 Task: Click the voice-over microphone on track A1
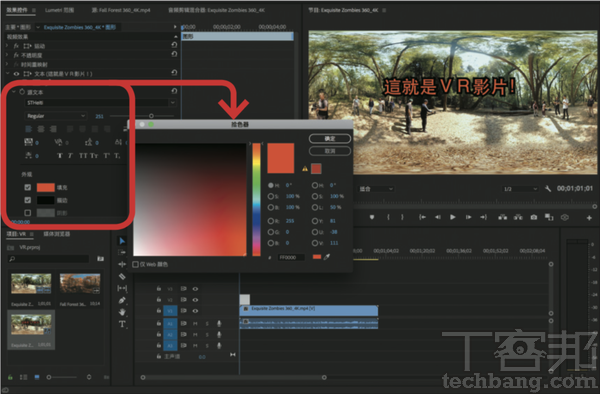click(x=219, y=324)
